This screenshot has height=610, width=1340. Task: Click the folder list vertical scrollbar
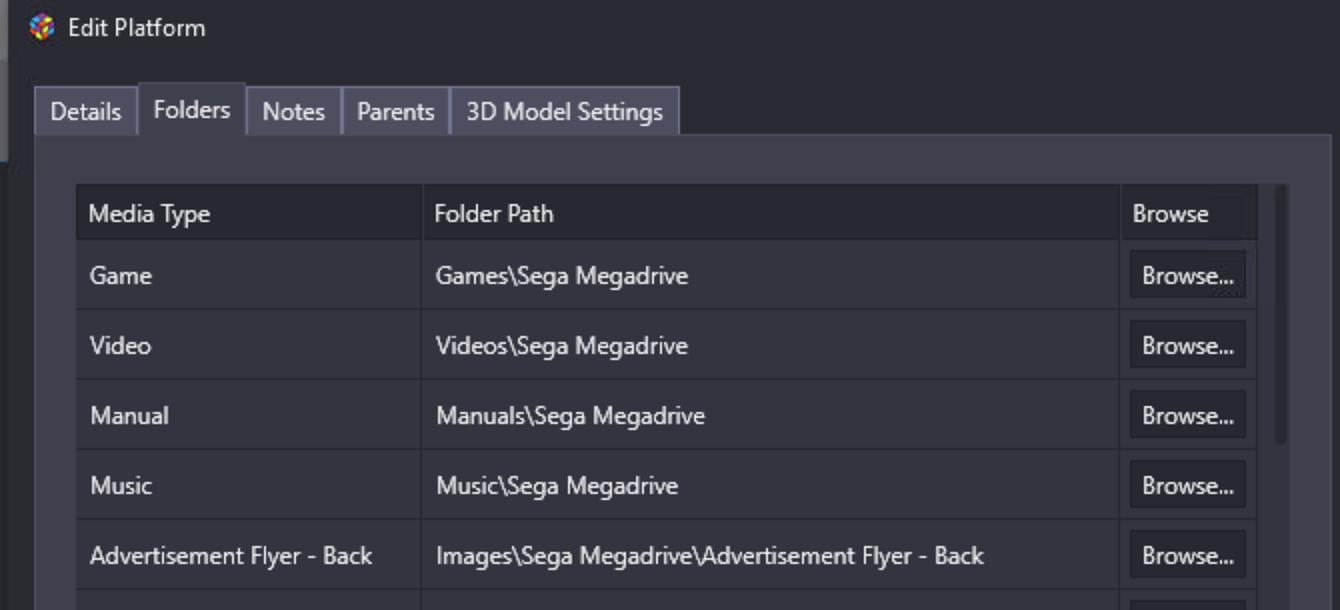tap(1281, 315)
